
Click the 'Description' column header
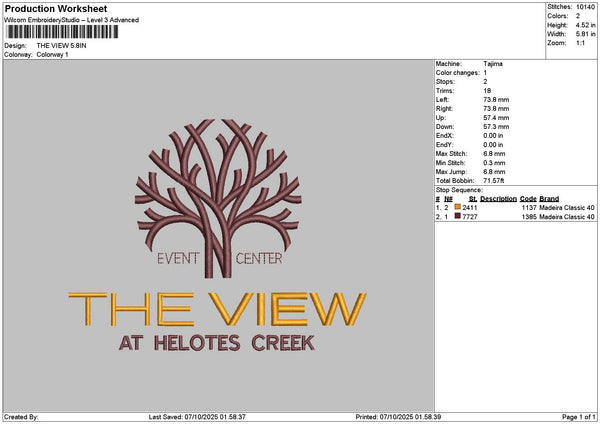coord(498,199)
